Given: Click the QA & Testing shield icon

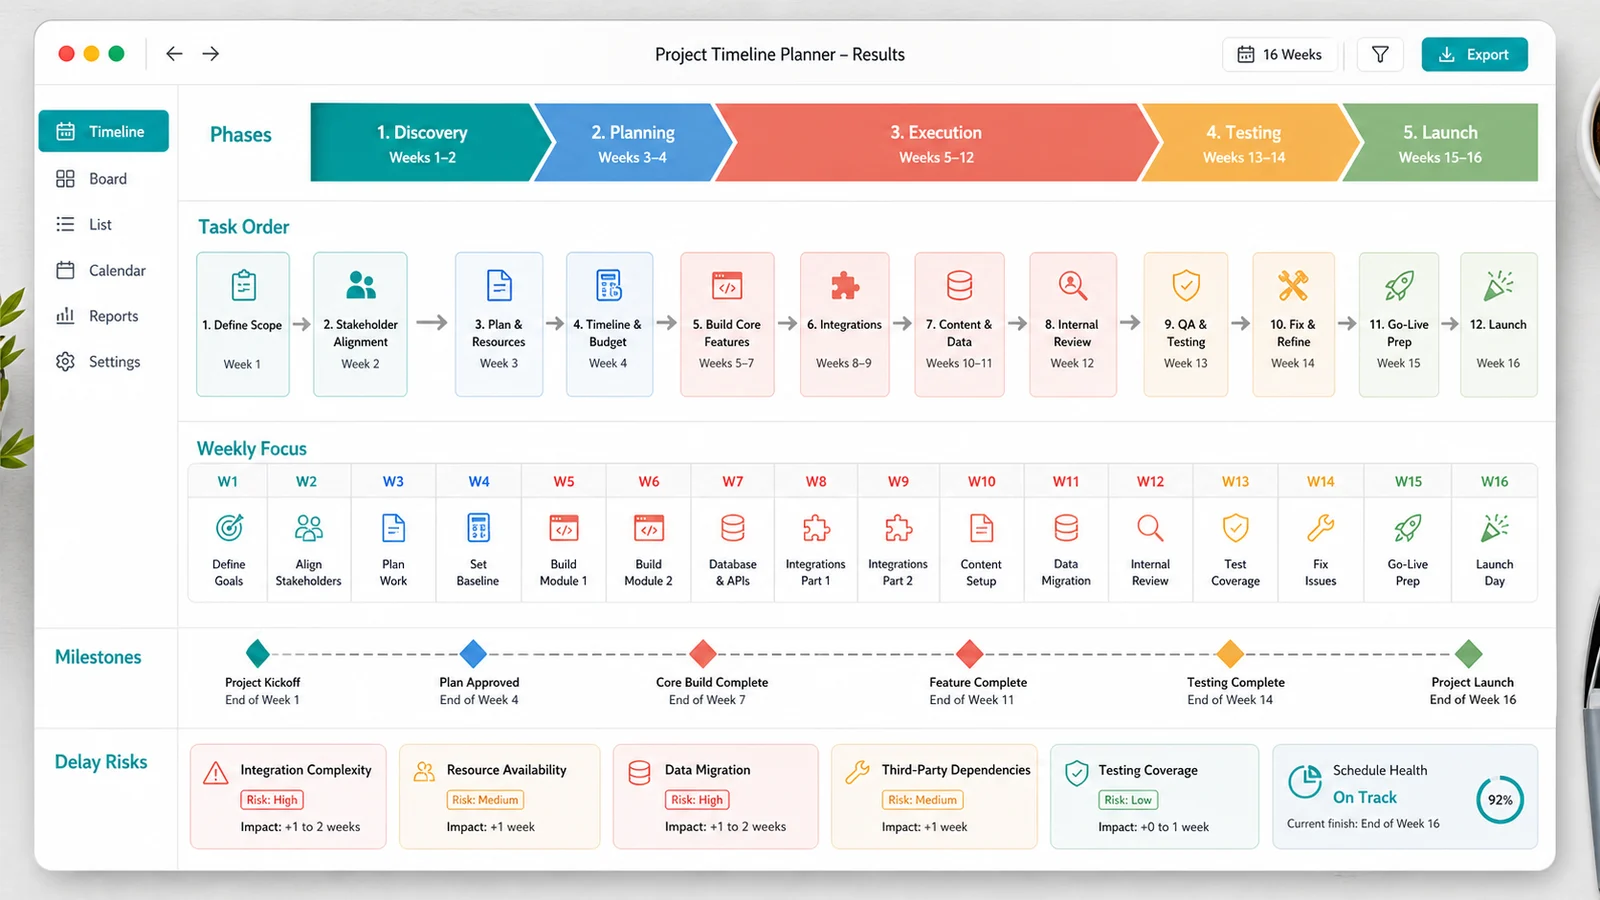Looking at the screenshot, I should 1186,285.
